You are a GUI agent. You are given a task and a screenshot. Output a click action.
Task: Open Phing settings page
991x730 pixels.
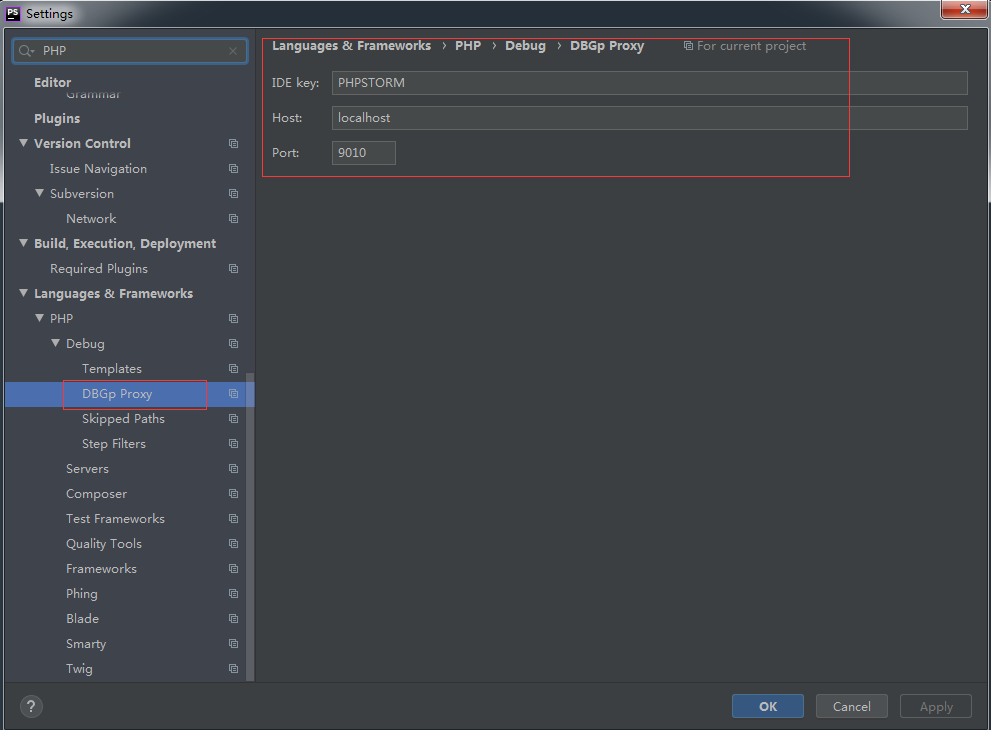pos(82,593)
